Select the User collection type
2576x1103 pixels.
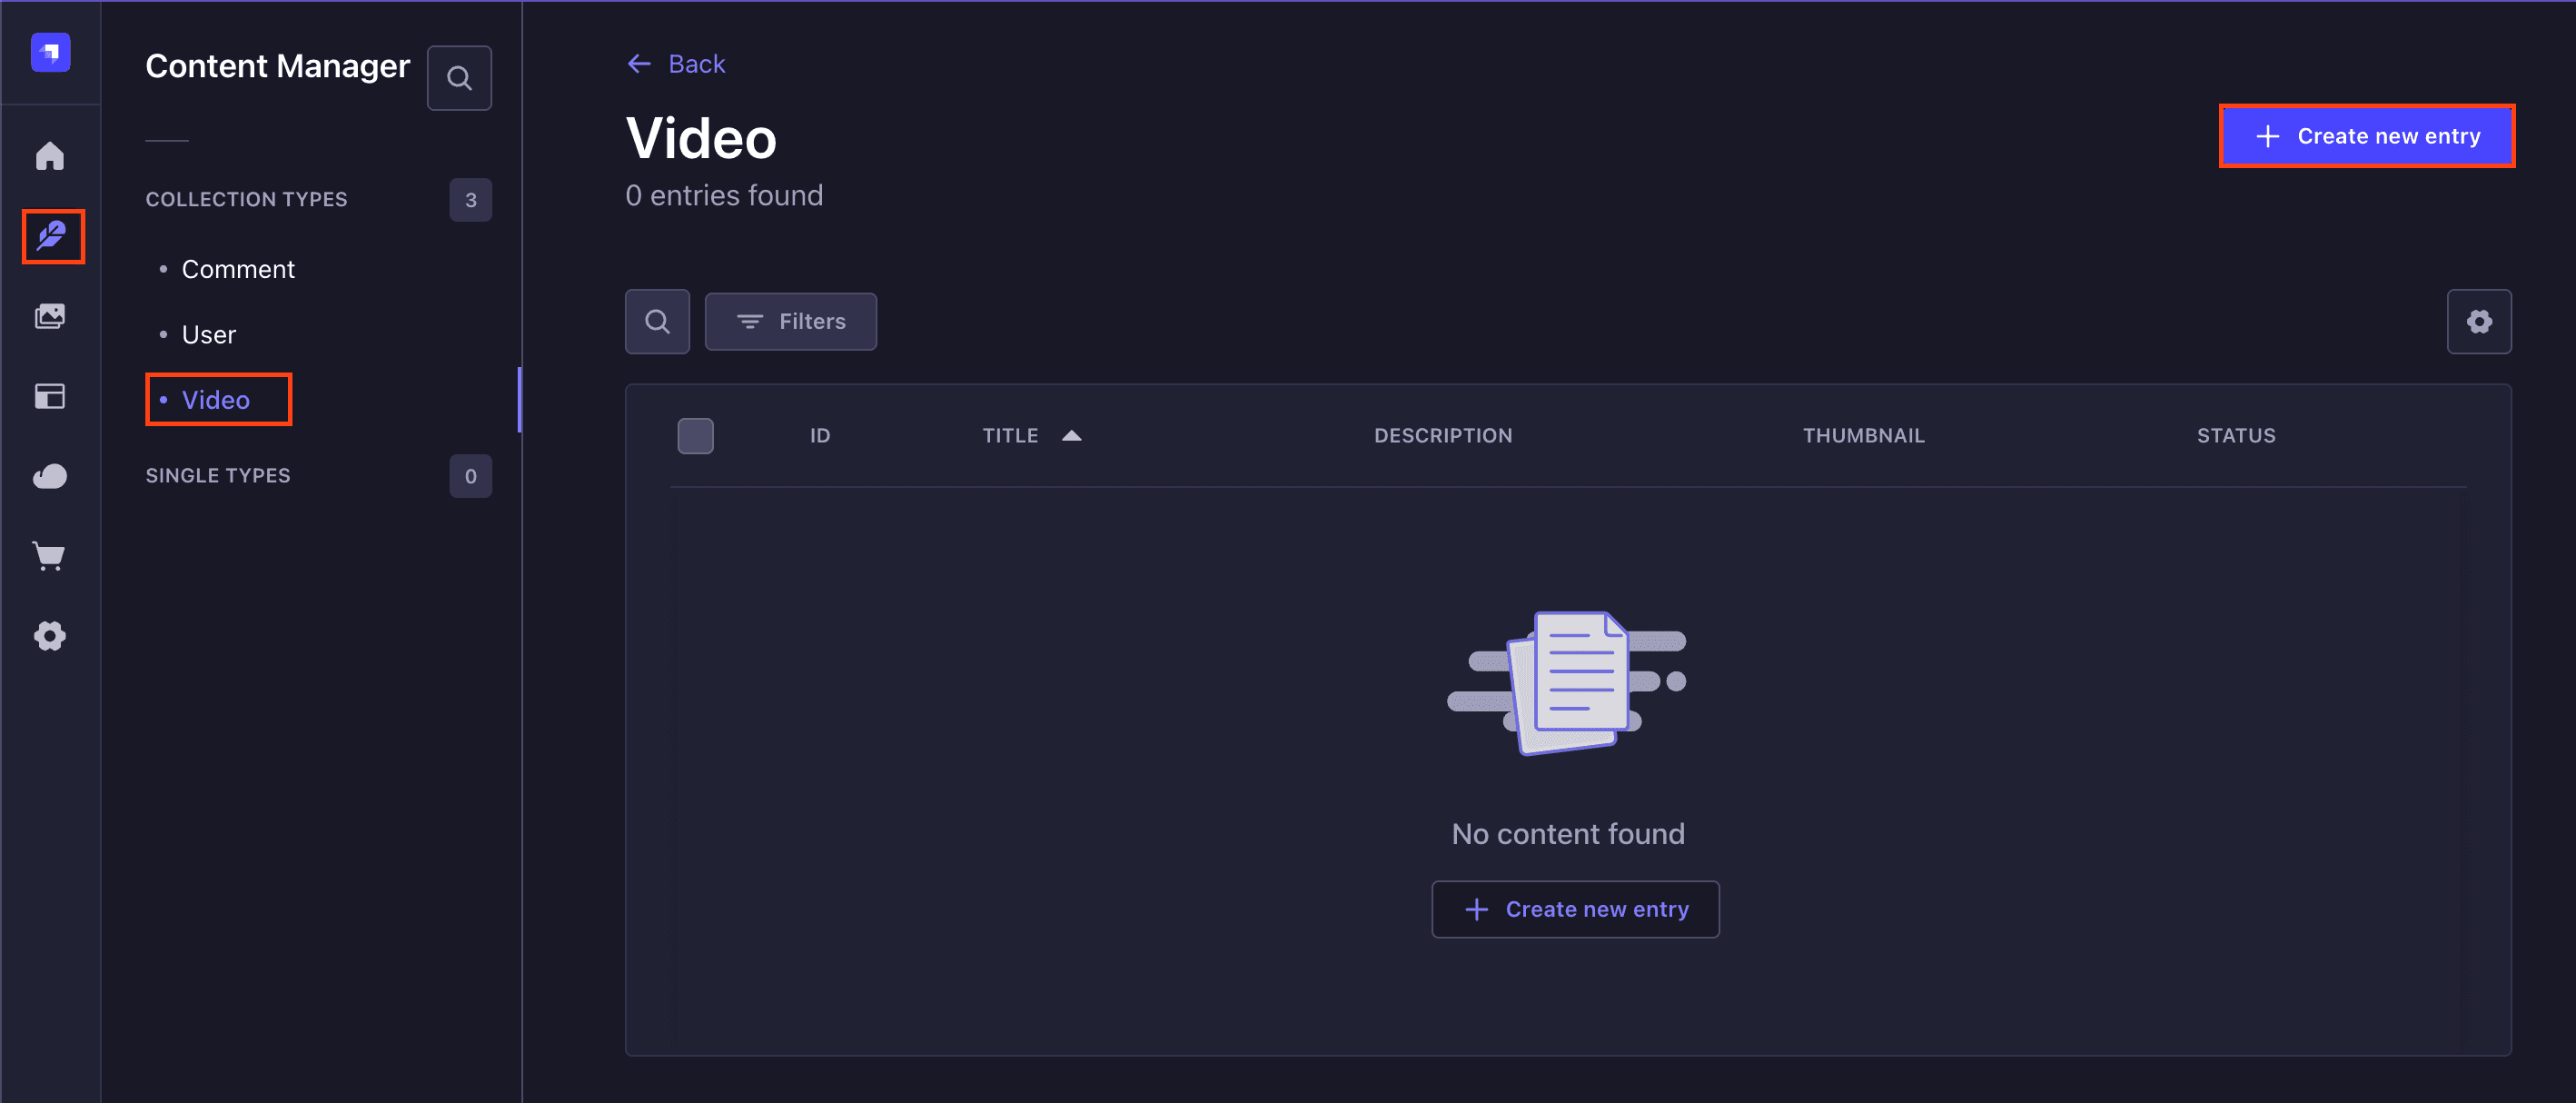tap(208, 334)
